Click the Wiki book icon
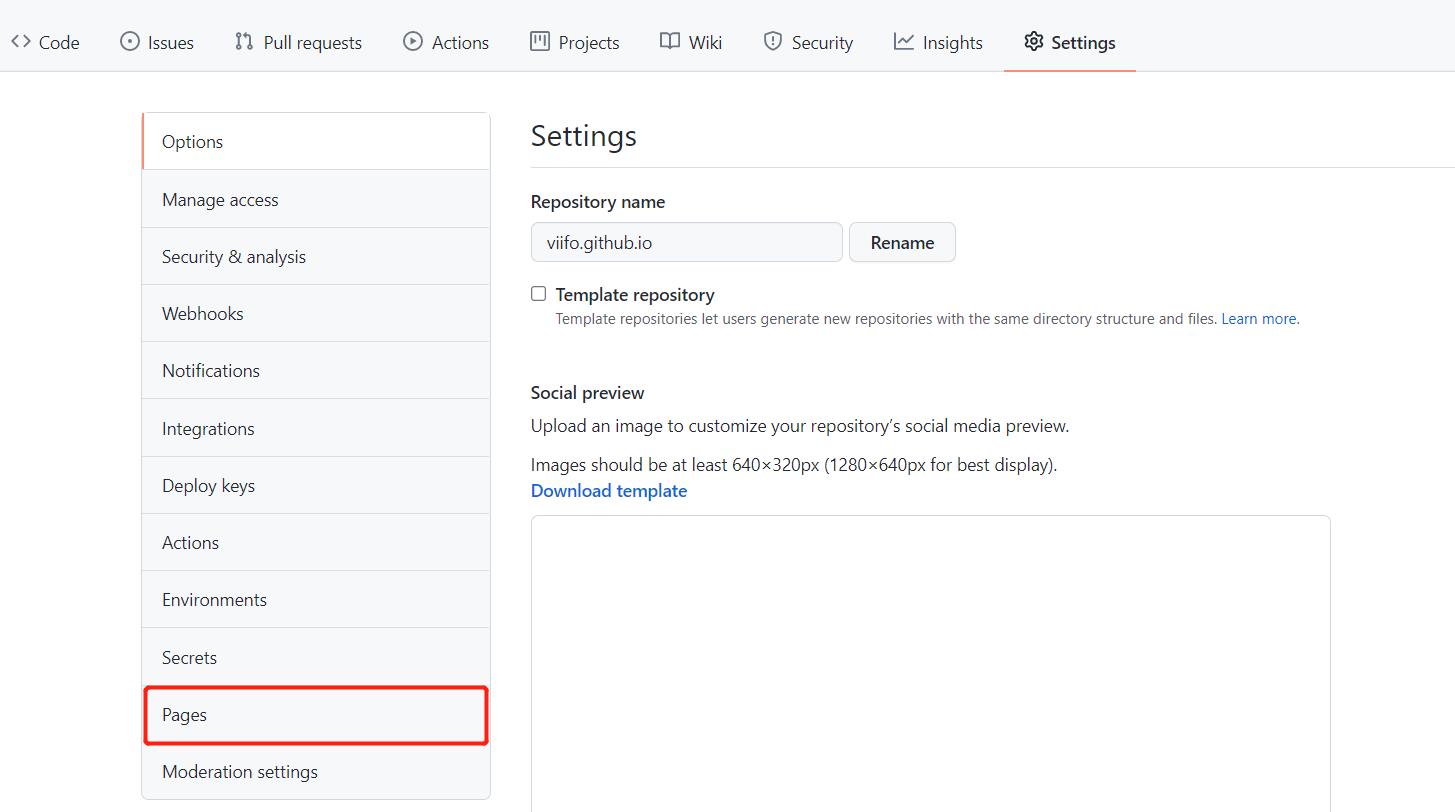This screenshot has width=1455, height=812. 670,42
